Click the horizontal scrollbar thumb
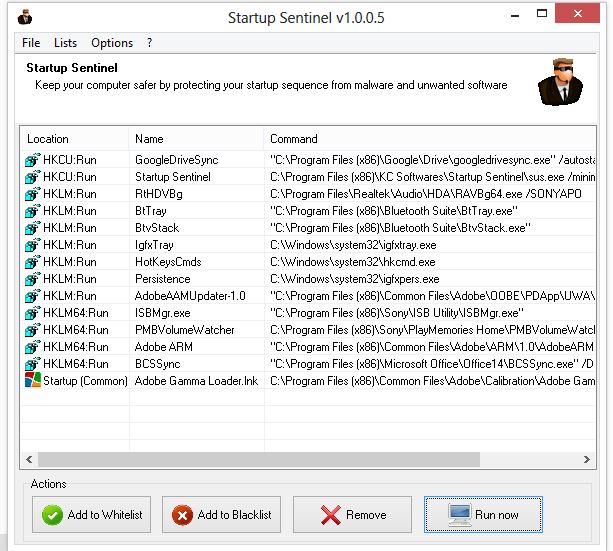 click(259, 459)
